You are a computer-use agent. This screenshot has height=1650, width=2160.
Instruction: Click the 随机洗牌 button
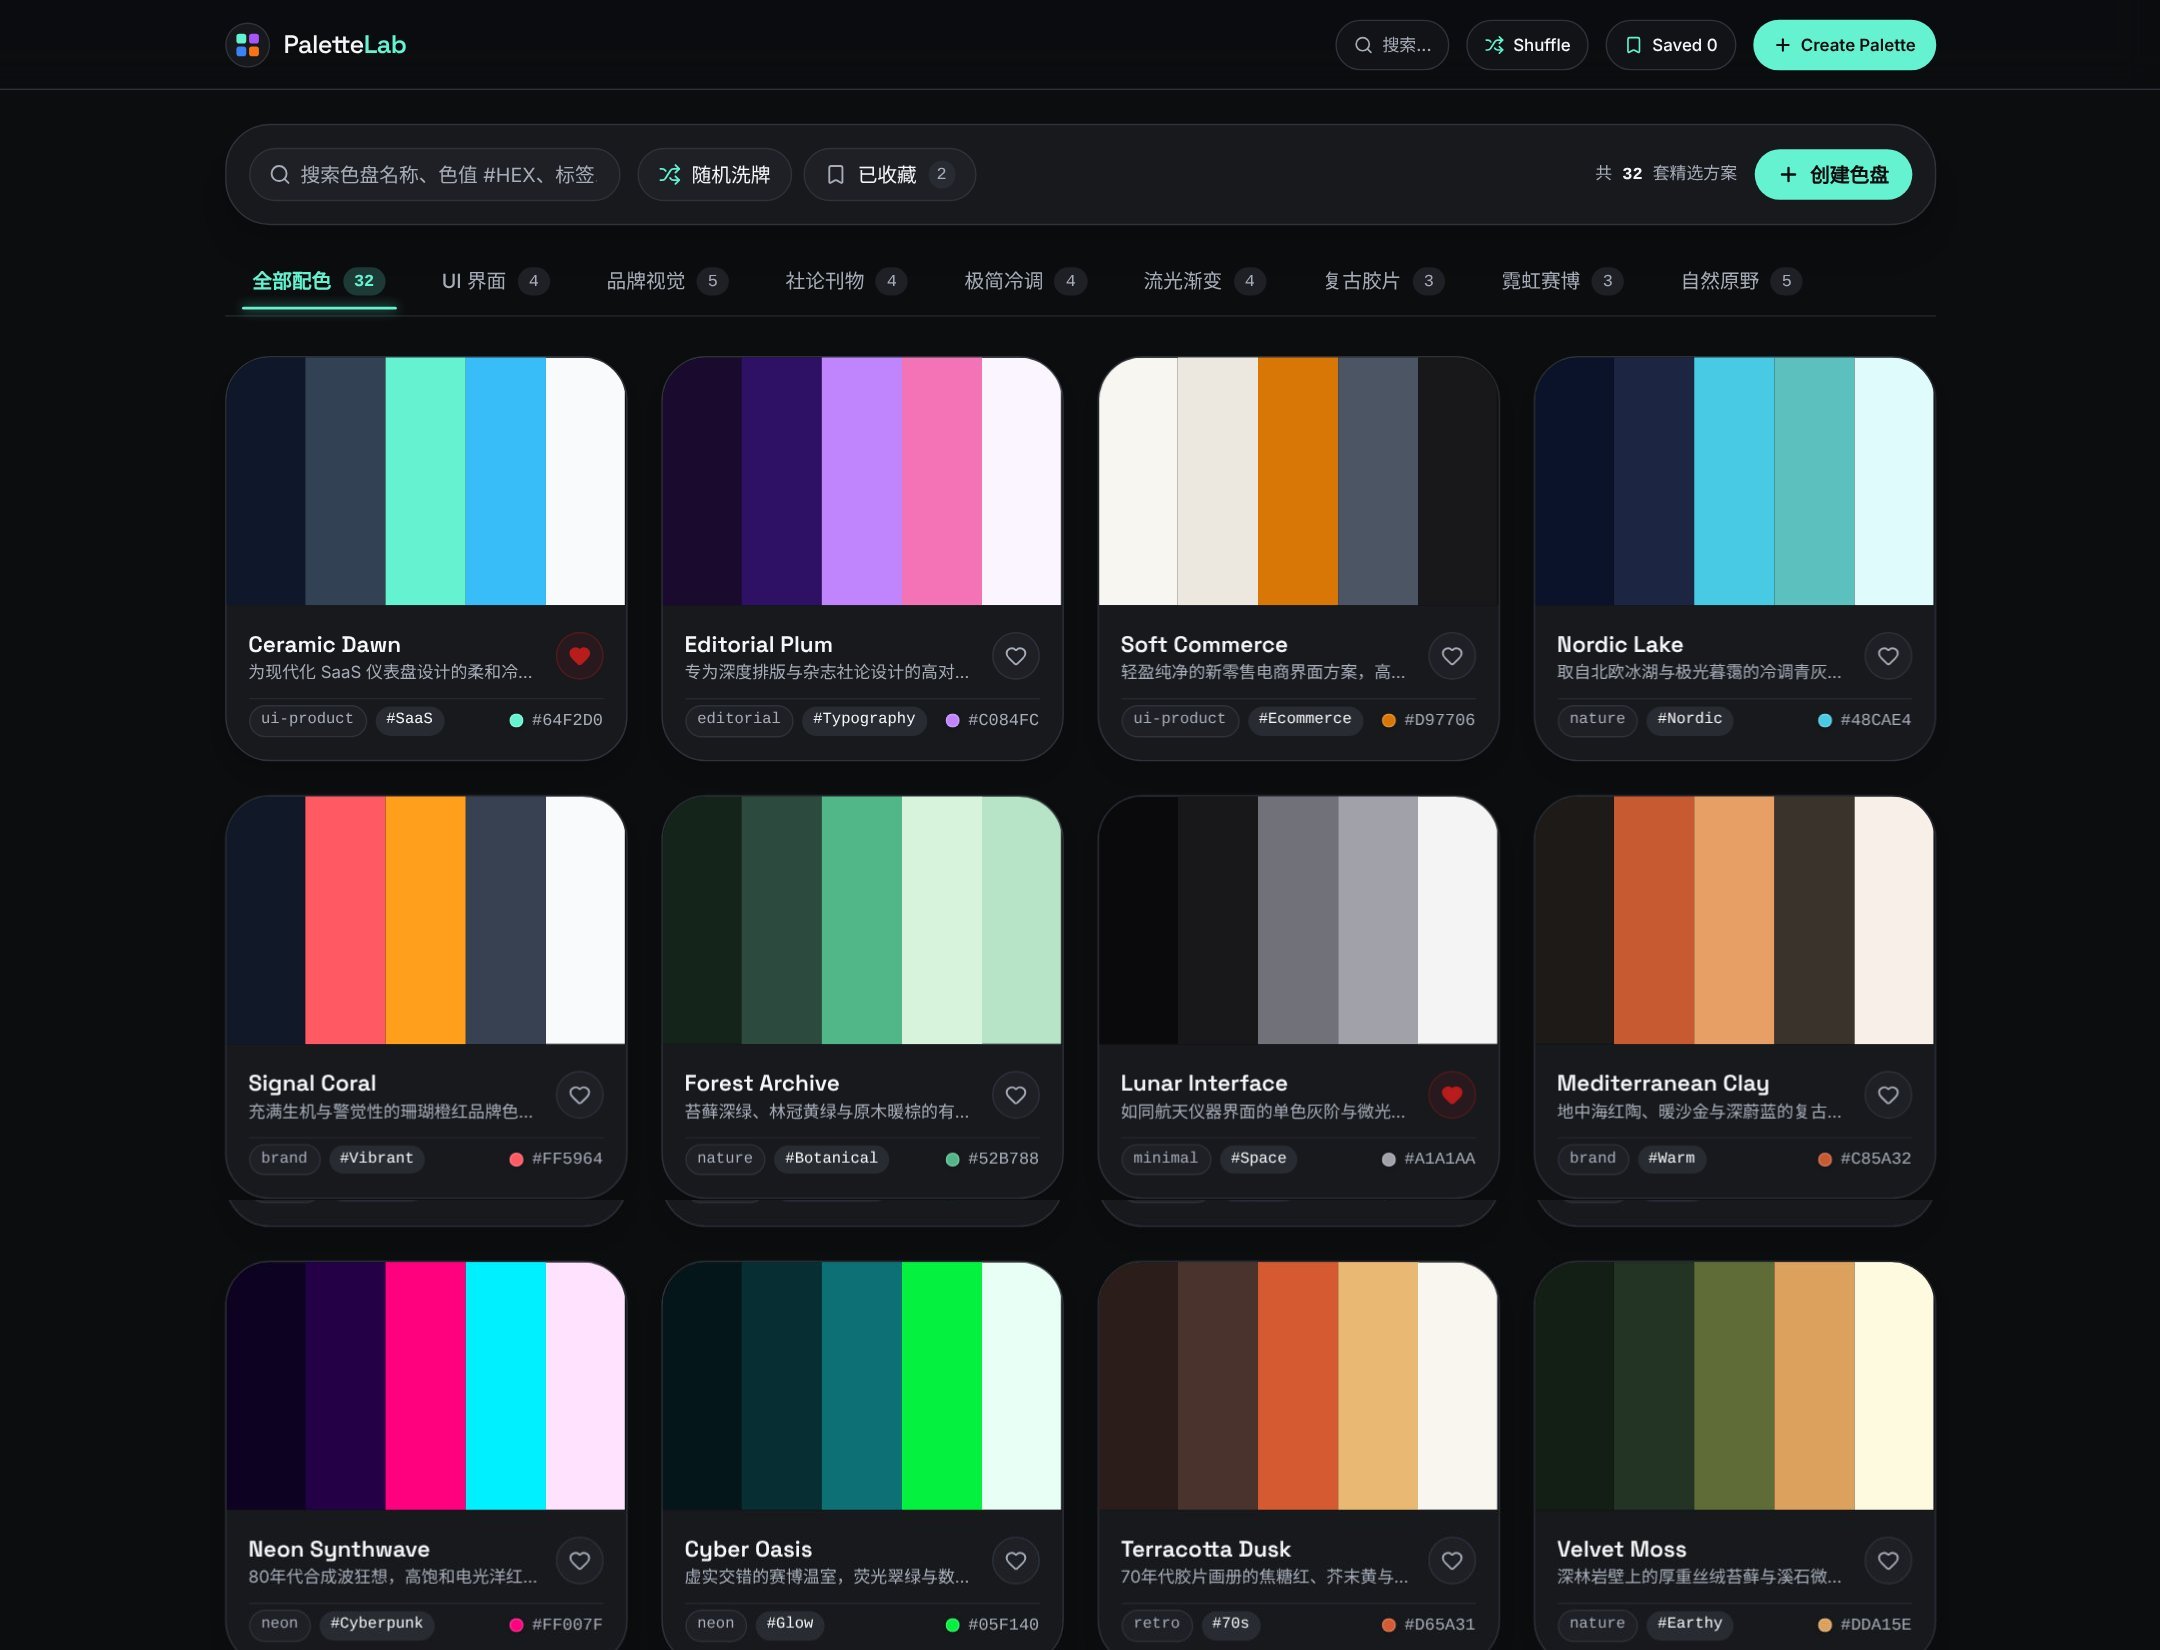714,174
